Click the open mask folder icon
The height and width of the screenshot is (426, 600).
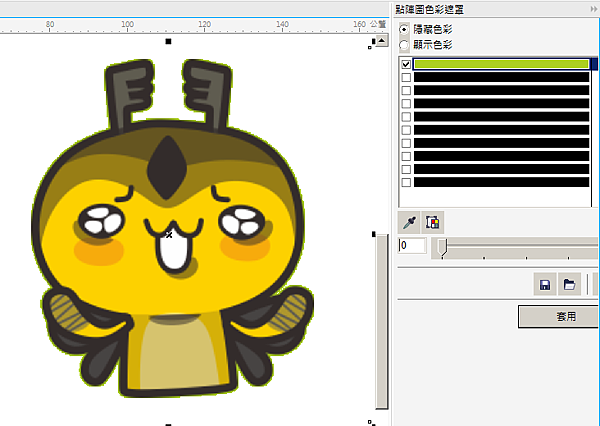[x=569, y=285]
